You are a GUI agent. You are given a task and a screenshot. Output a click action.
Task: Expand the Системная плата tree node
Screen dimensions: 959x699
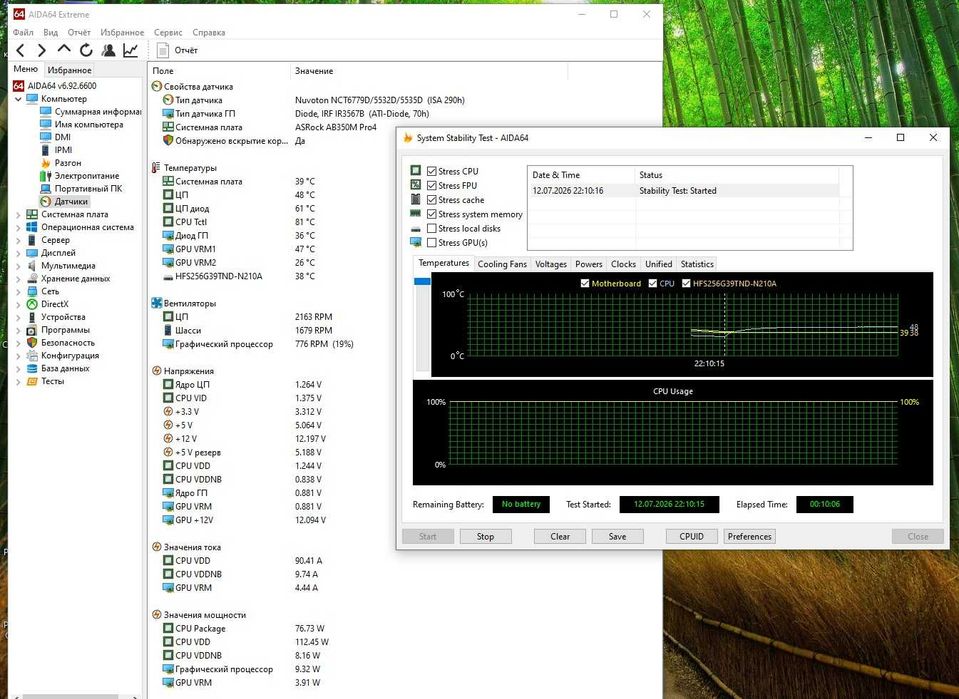tap(18, 215)
